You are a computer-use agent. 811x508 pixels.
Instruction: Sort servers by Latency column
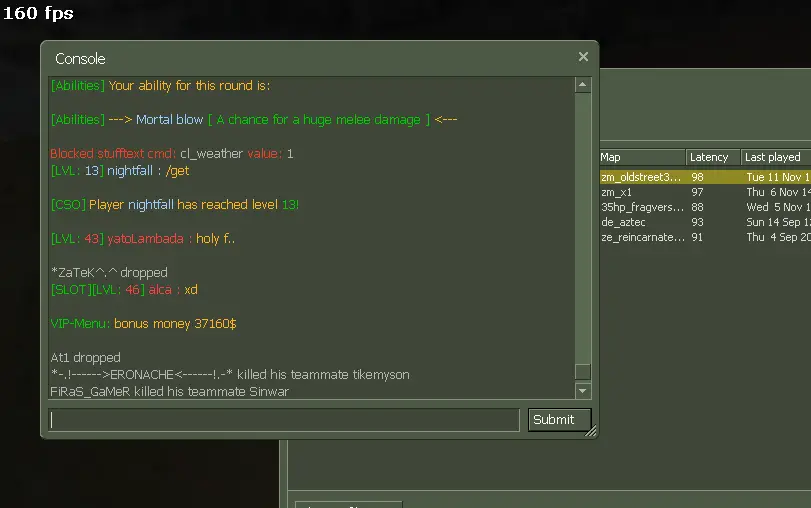pyautogui.click(x=711, y=157)
